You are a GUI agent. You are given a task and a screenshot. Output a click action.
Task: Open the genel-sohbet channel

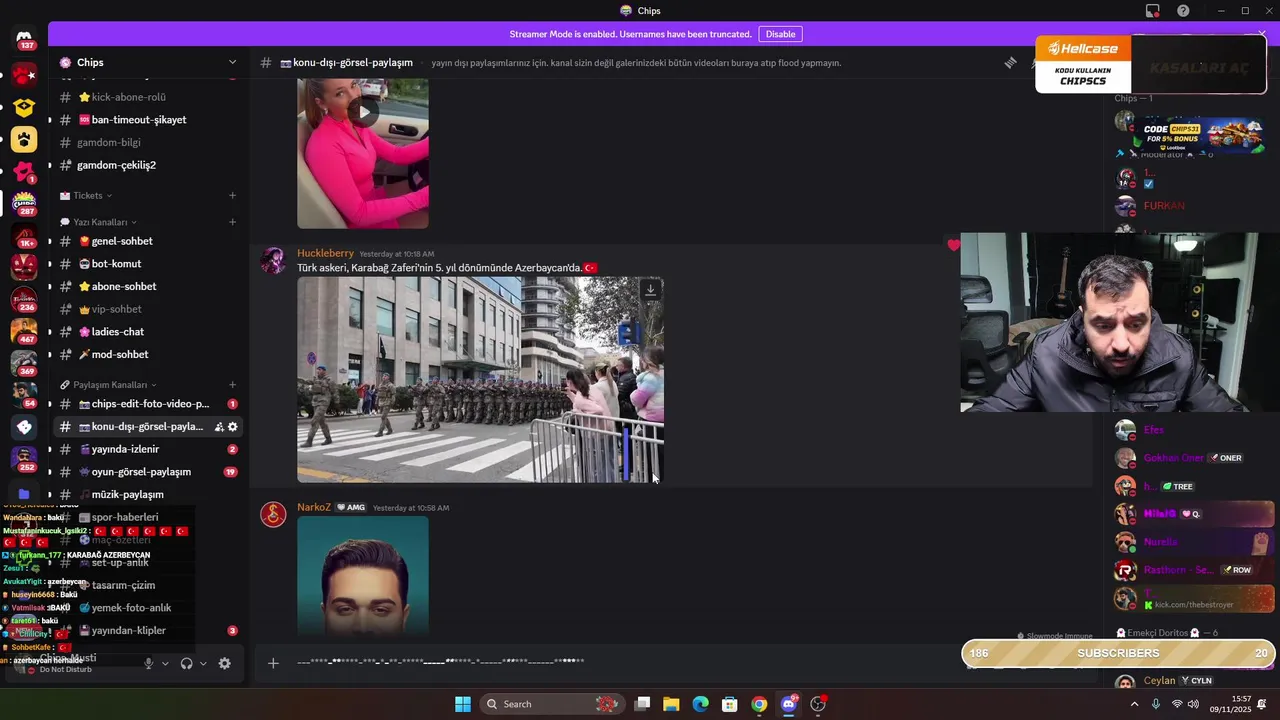click(148, 241)
